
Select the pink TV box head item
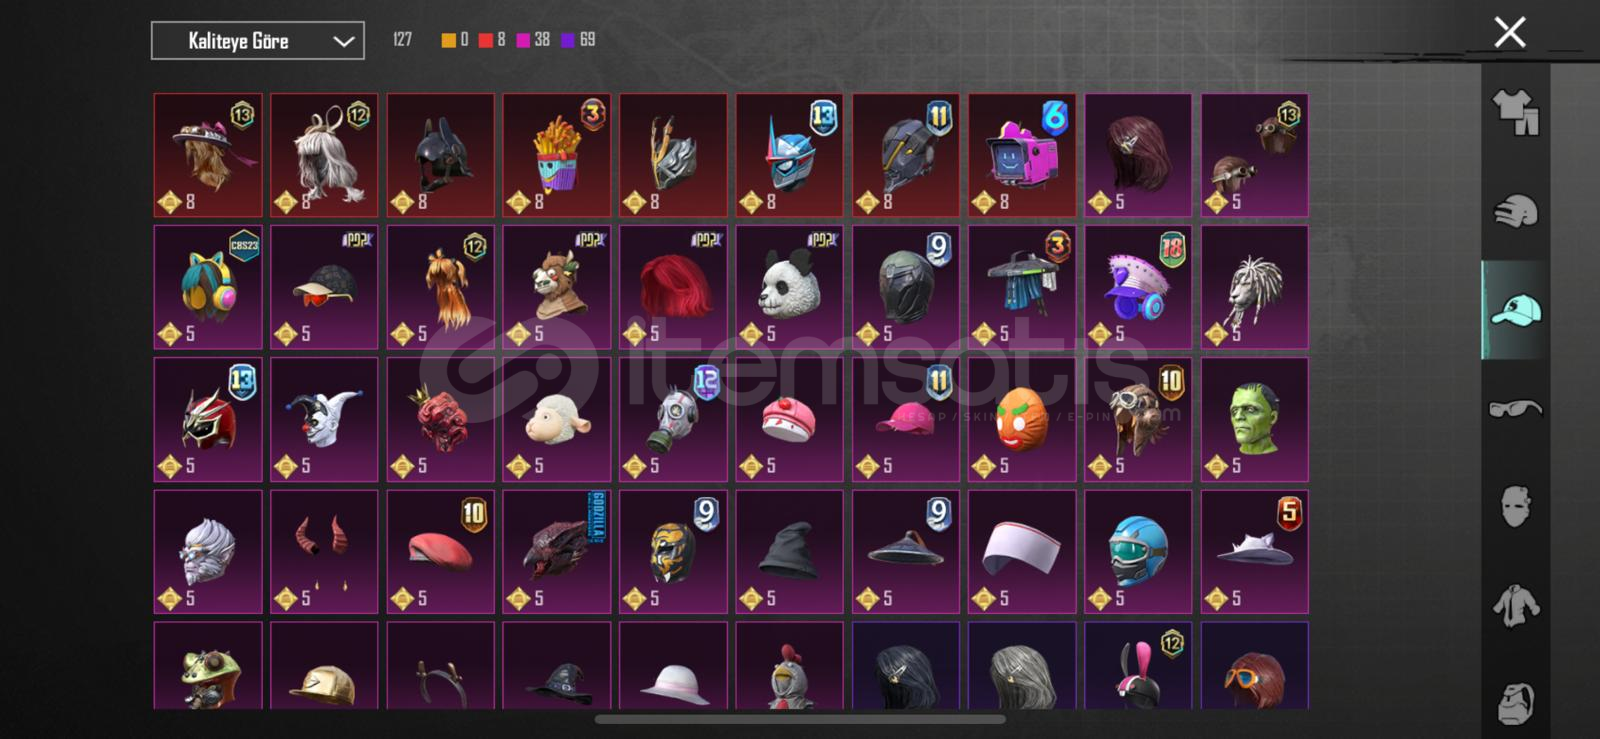(x=1022, y=155)
